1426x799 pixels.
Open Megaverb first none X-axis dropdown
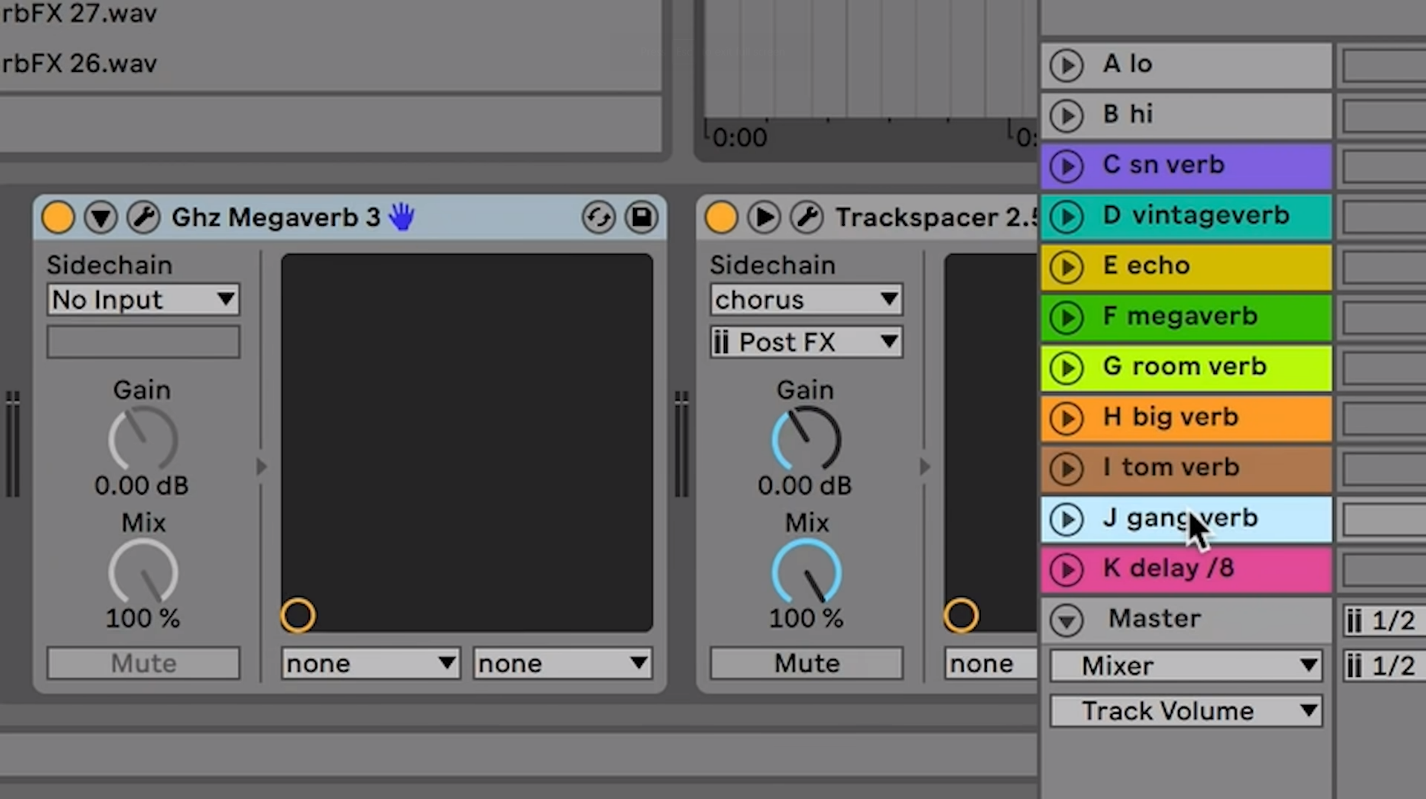[370, 663]
